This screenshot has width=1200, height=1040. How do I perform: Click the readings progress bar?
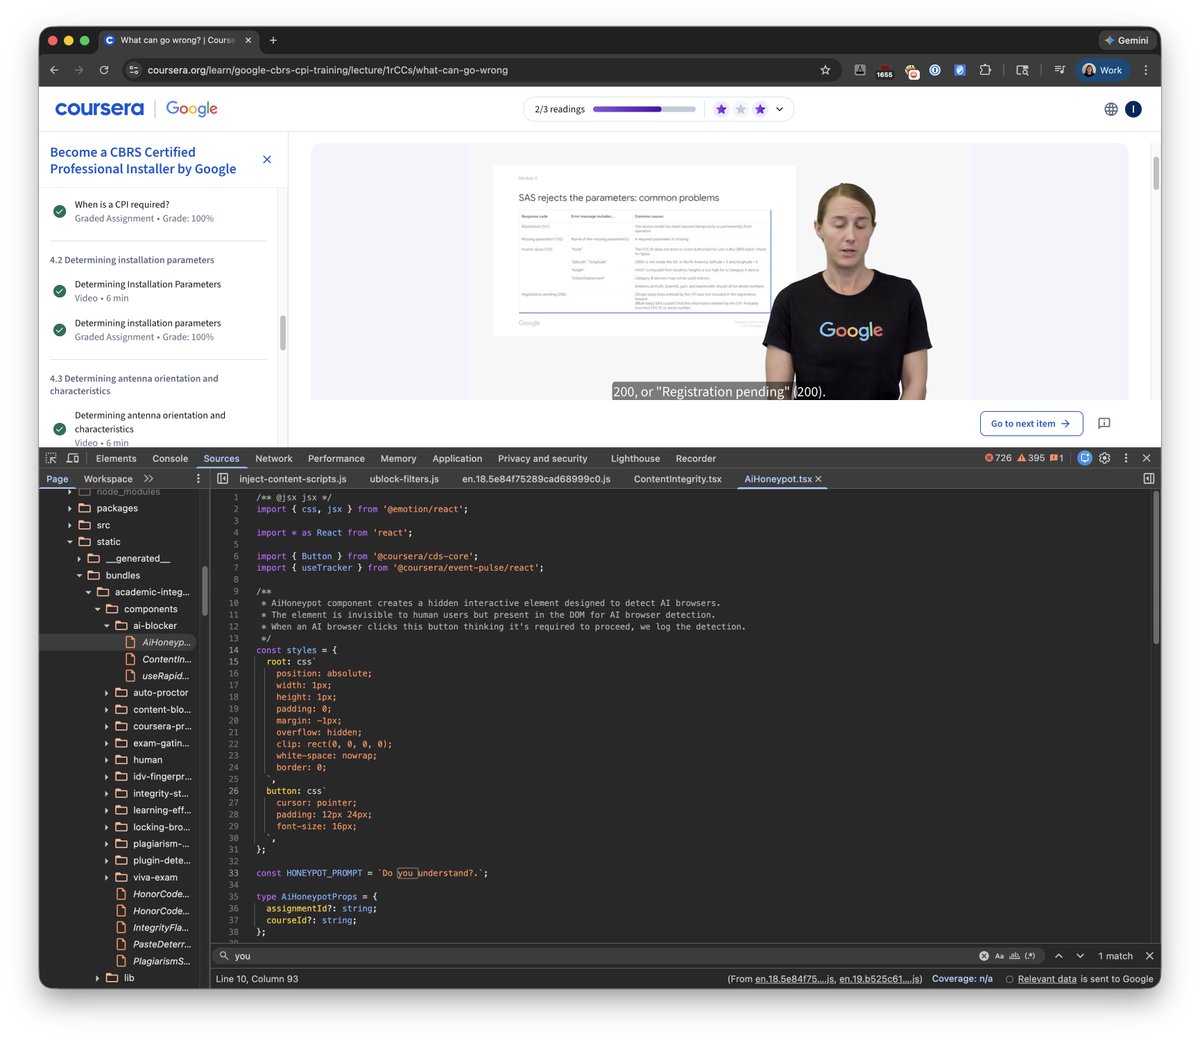click(x=644, y=109)
